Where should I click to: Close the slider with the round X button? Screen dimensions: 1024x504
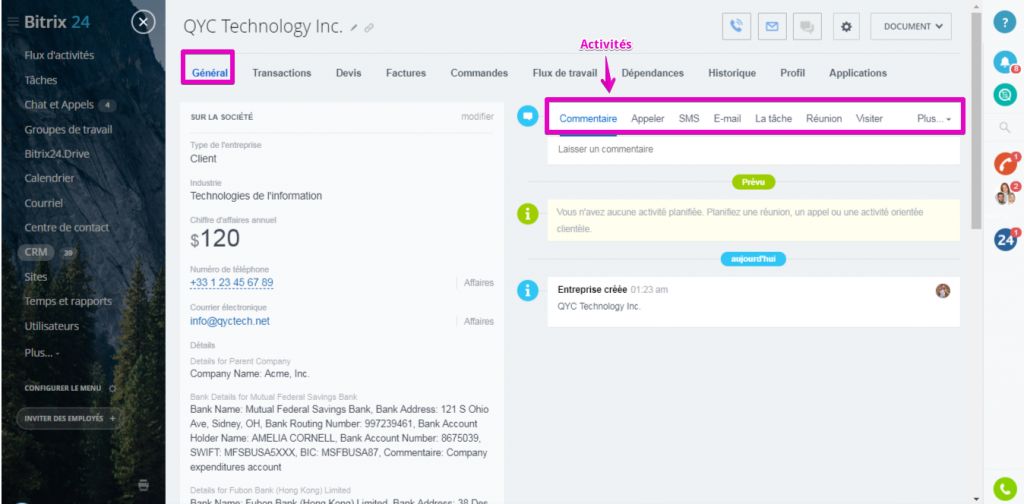click(143, 23)
